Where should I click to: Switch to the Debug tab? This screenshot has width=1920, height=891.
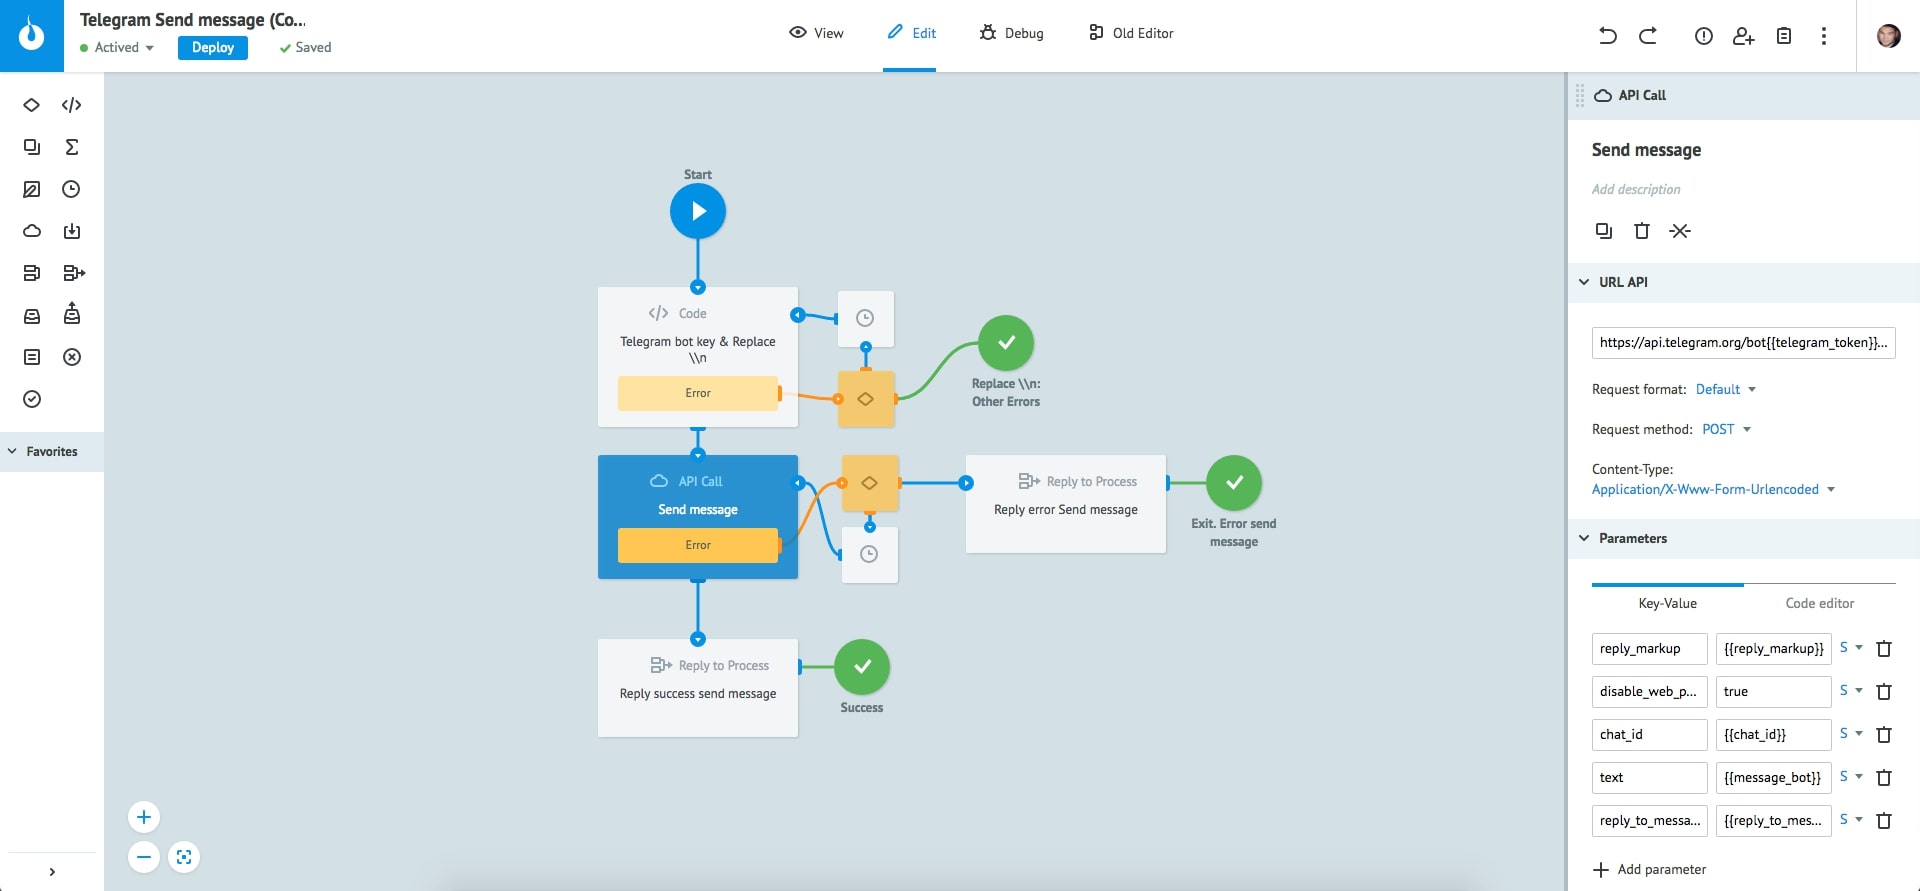click(x=1012, y=33)
